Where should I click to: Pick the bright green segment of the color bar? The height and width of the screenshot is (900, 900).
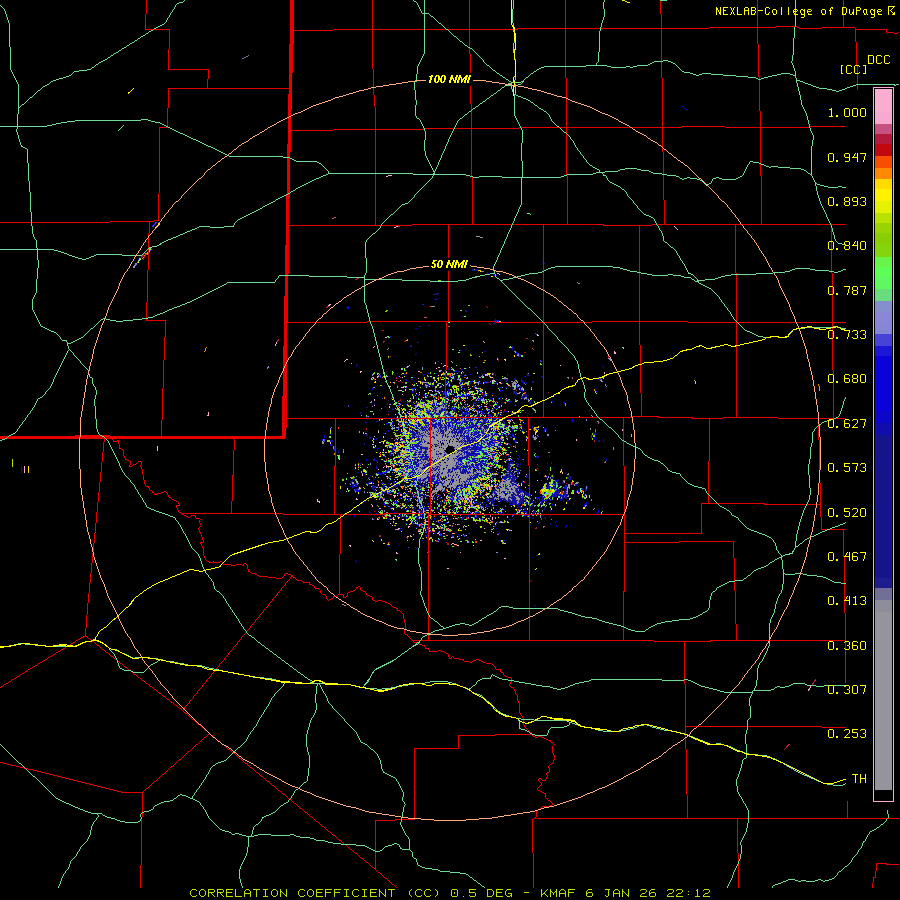[x=883, y=273]
